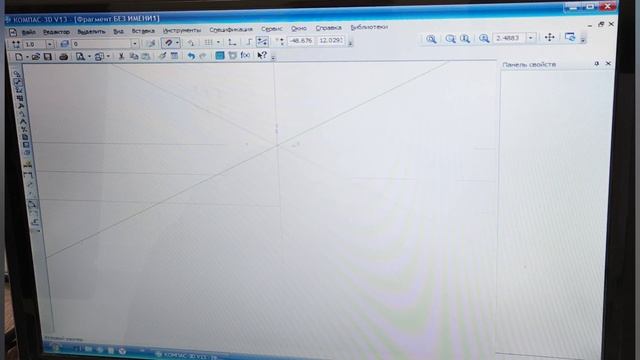
Task: Minimize the document window
Action: pyautogui.click(x=590, y=25)
